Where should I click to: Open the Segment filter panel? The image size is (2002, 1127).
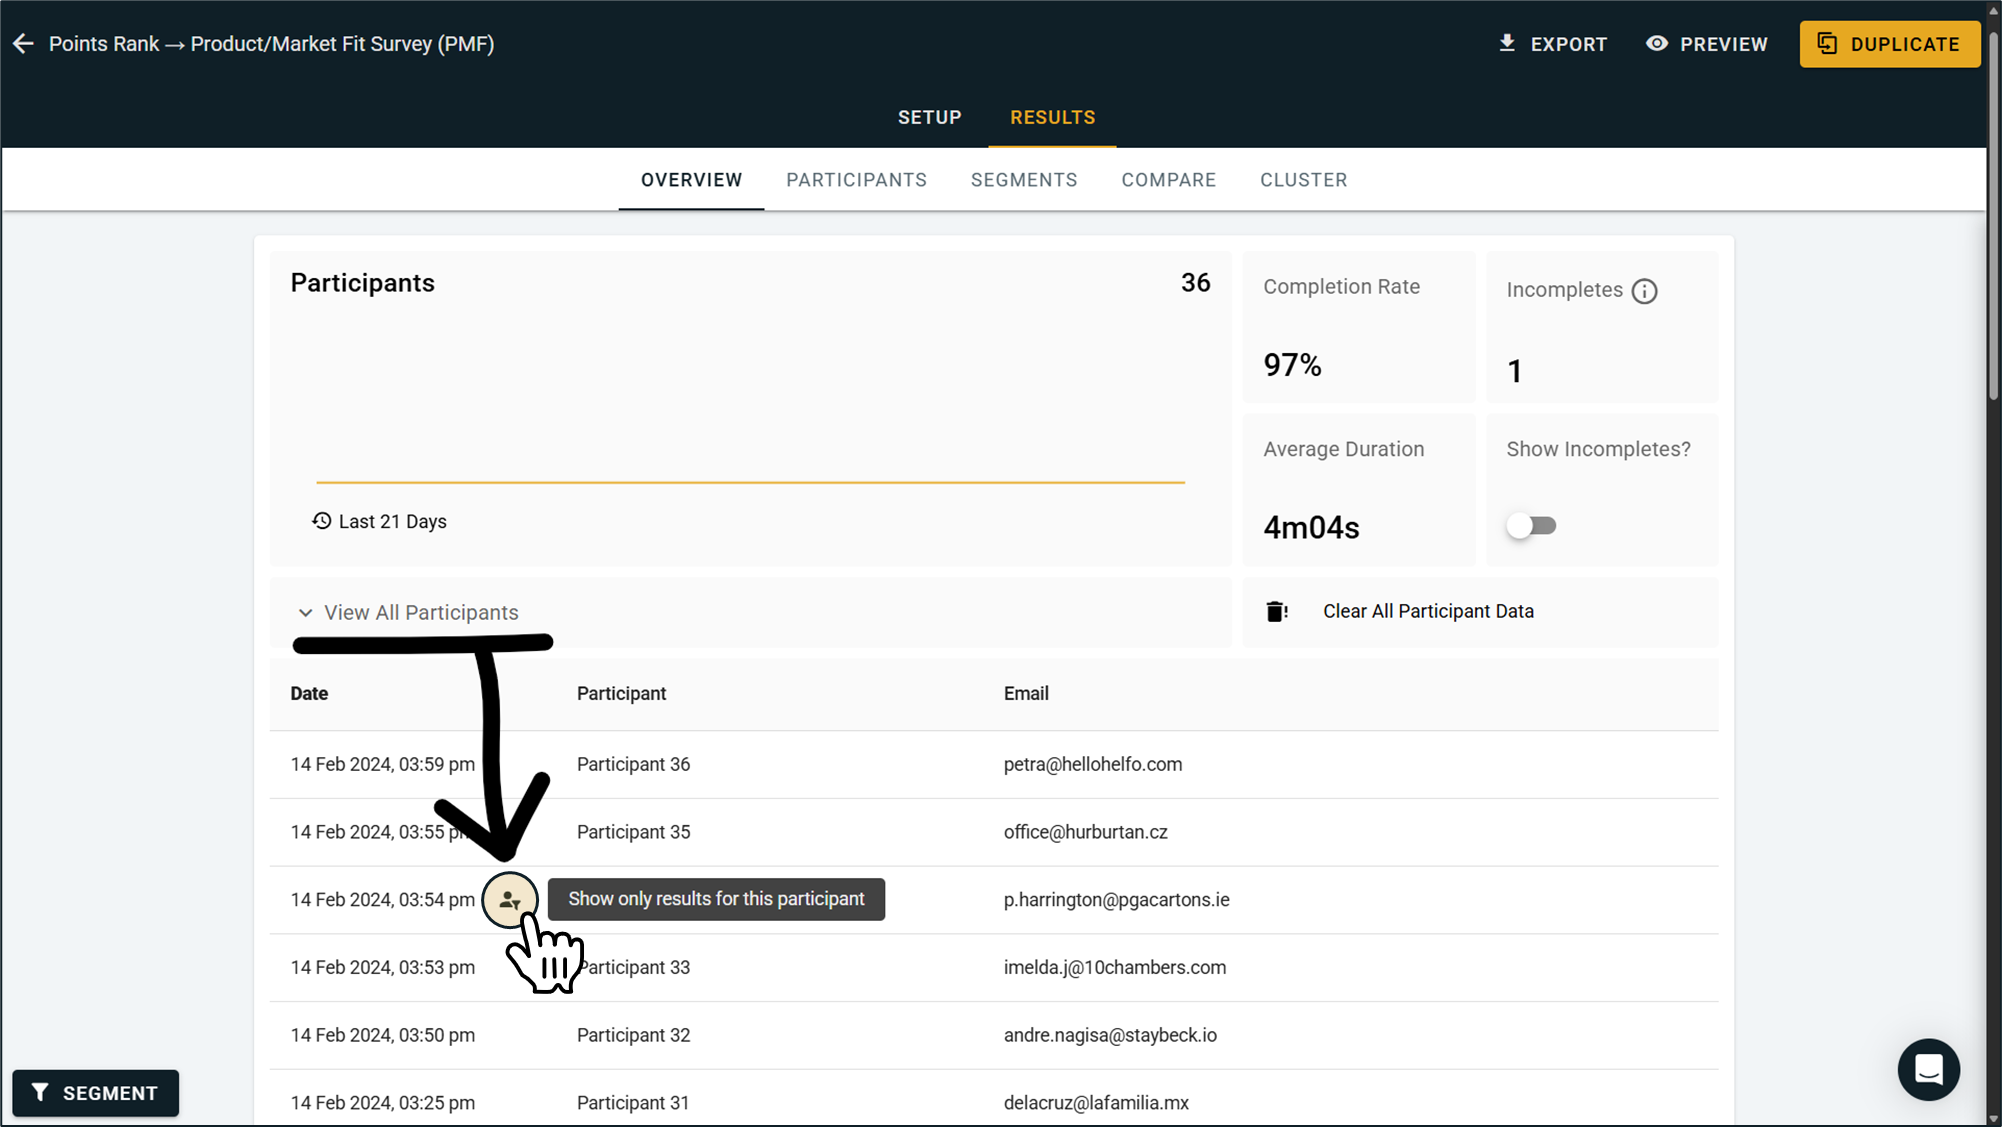pyautogui.click(x=96, y=1093)
